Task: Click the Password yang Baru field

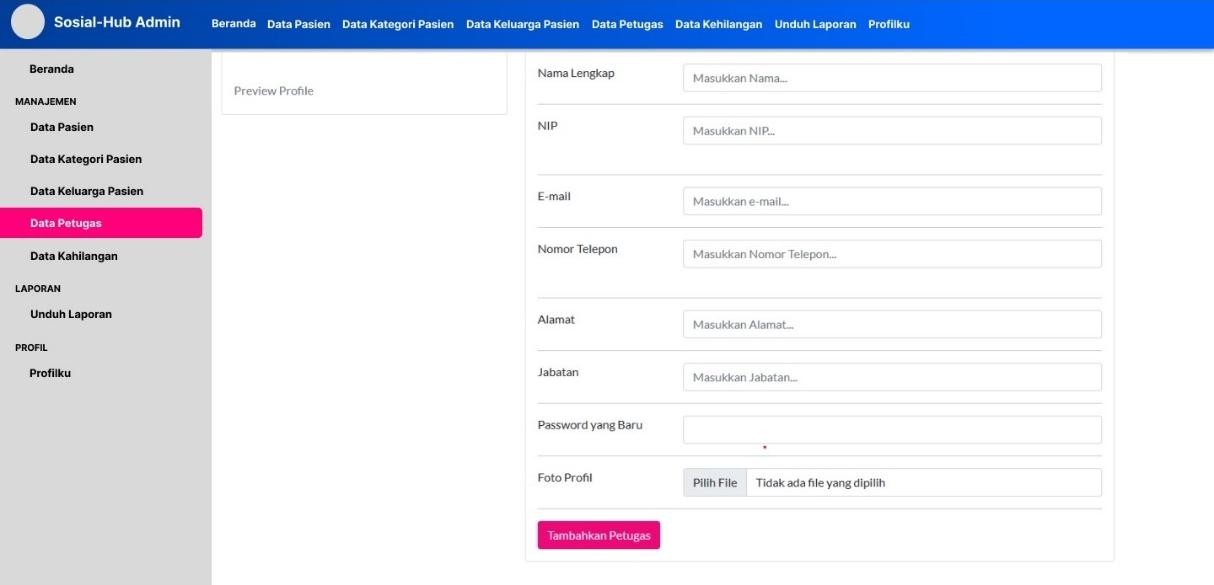Action: tap(891, 430)
